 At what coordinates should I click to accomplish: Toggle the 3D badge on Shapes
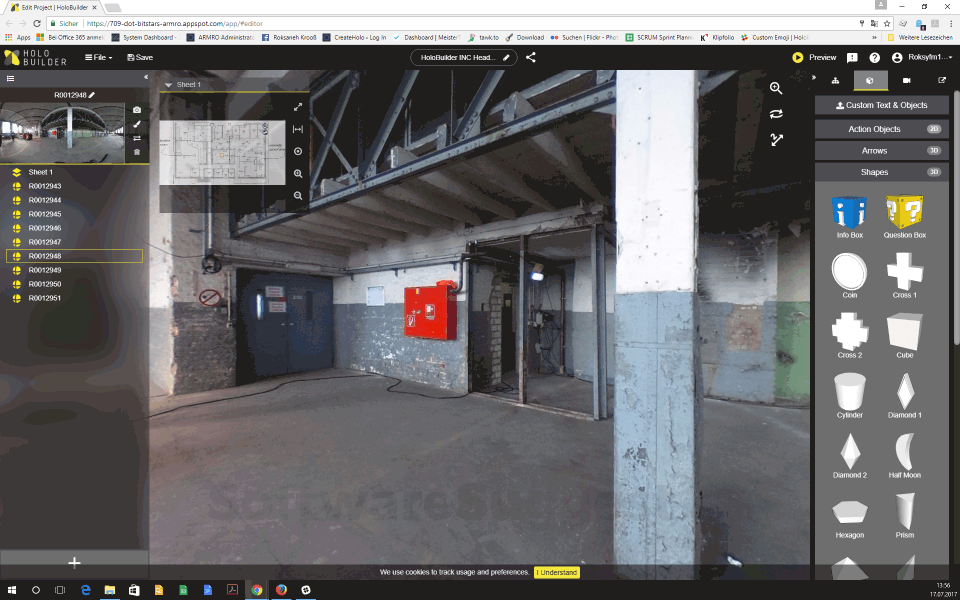point(933,172)
